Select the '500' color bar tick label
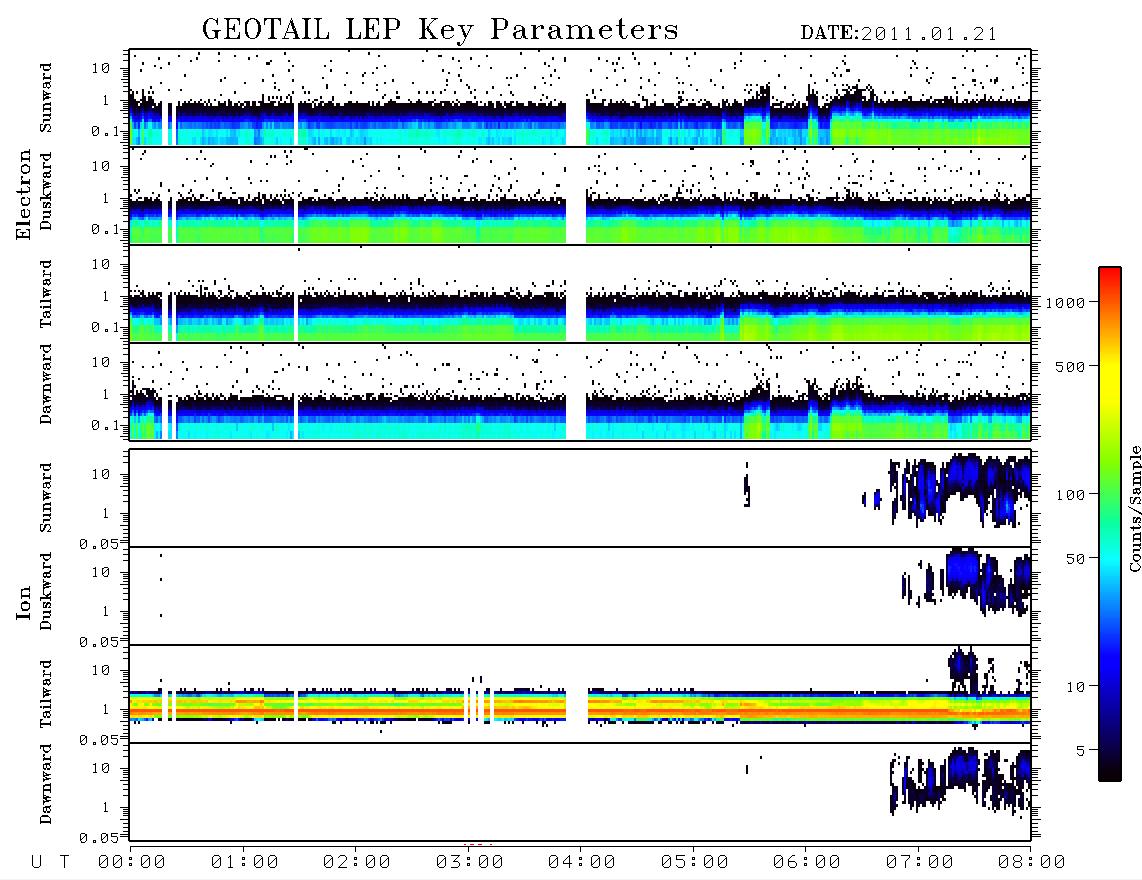The height and width of the screenshot is (880, 1142). pyautogui.click(x=1070, y=366)
